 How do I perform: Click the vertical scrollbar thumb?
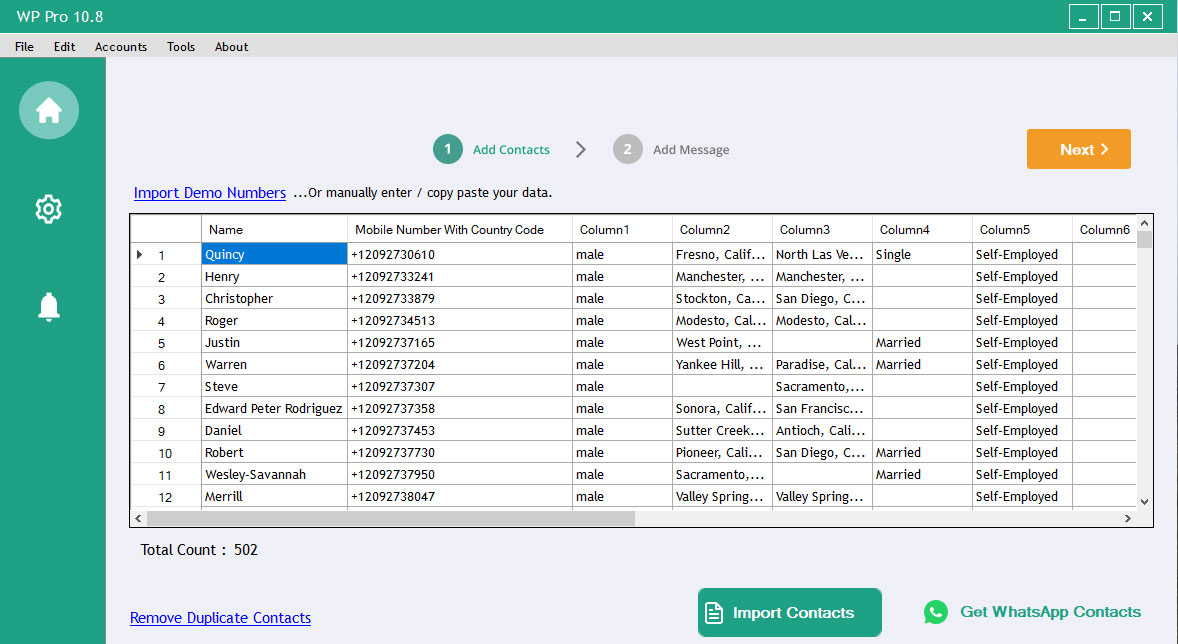(x=1144, y=240)
